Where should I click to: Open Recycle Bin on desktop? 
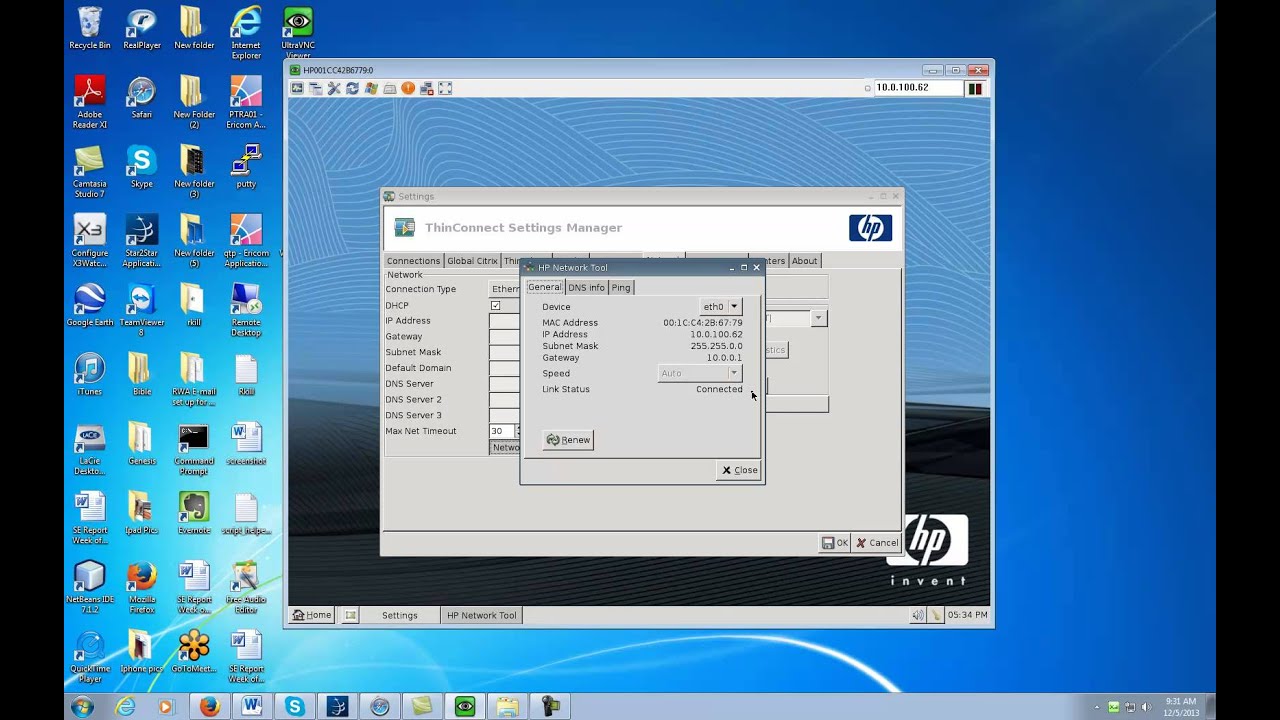[90, 28]
